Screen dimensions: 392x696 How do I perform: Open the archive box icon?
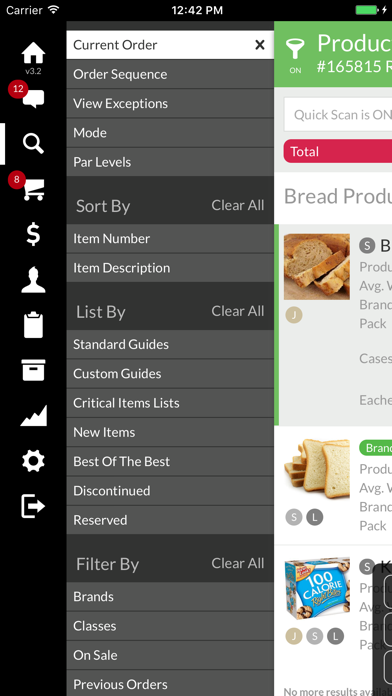[33, 370]
